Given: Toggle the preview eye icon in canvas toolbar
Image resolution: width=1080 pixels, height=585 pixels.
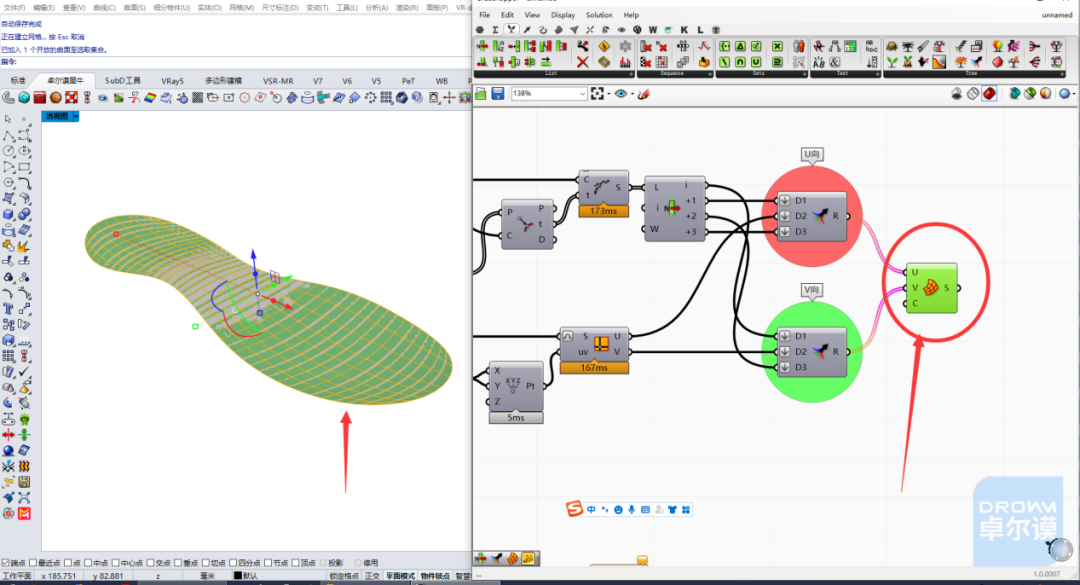Looking at the screenshot, I should tap(621, 94).
